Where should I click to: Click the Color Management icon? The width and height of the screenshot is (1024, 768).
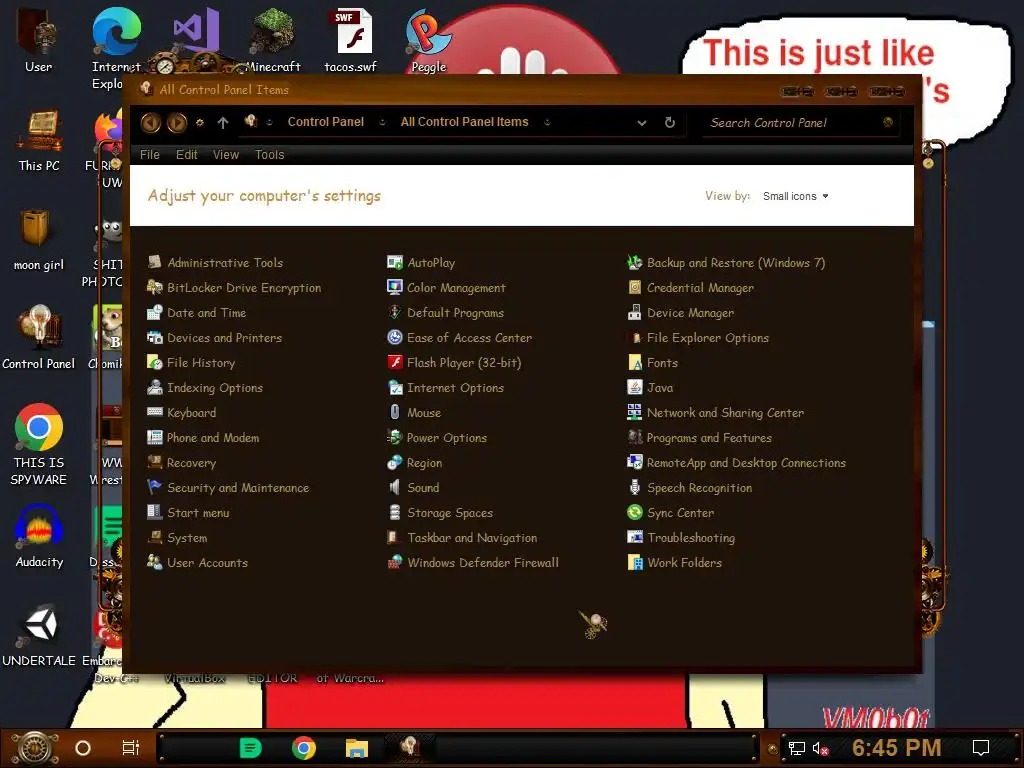(x=394, y=287)
